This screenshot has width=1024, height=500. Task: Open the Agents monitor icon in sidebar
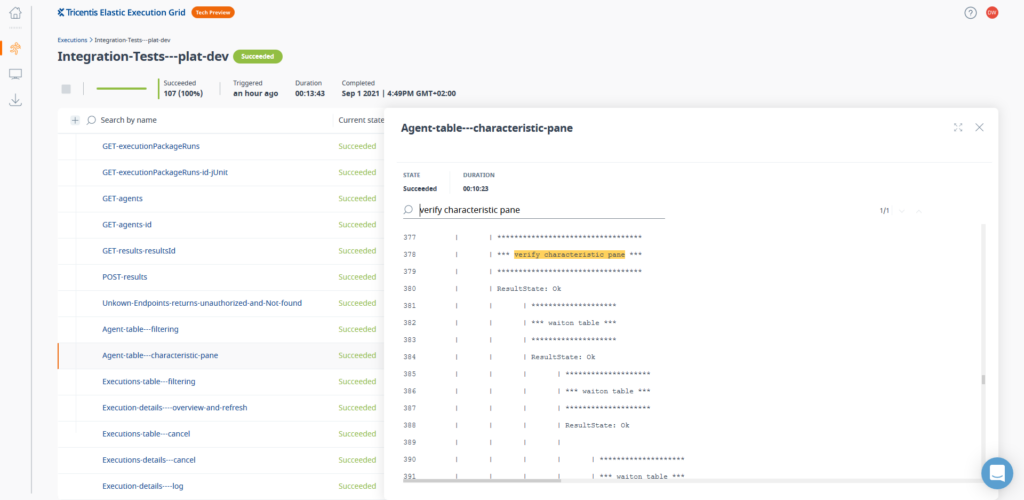point(16,74)
